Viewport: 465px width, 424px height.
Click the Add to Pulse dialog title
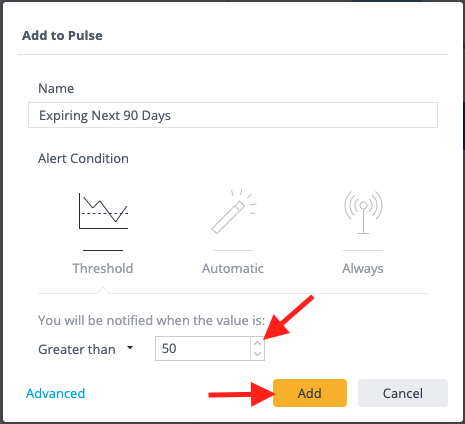62,35
